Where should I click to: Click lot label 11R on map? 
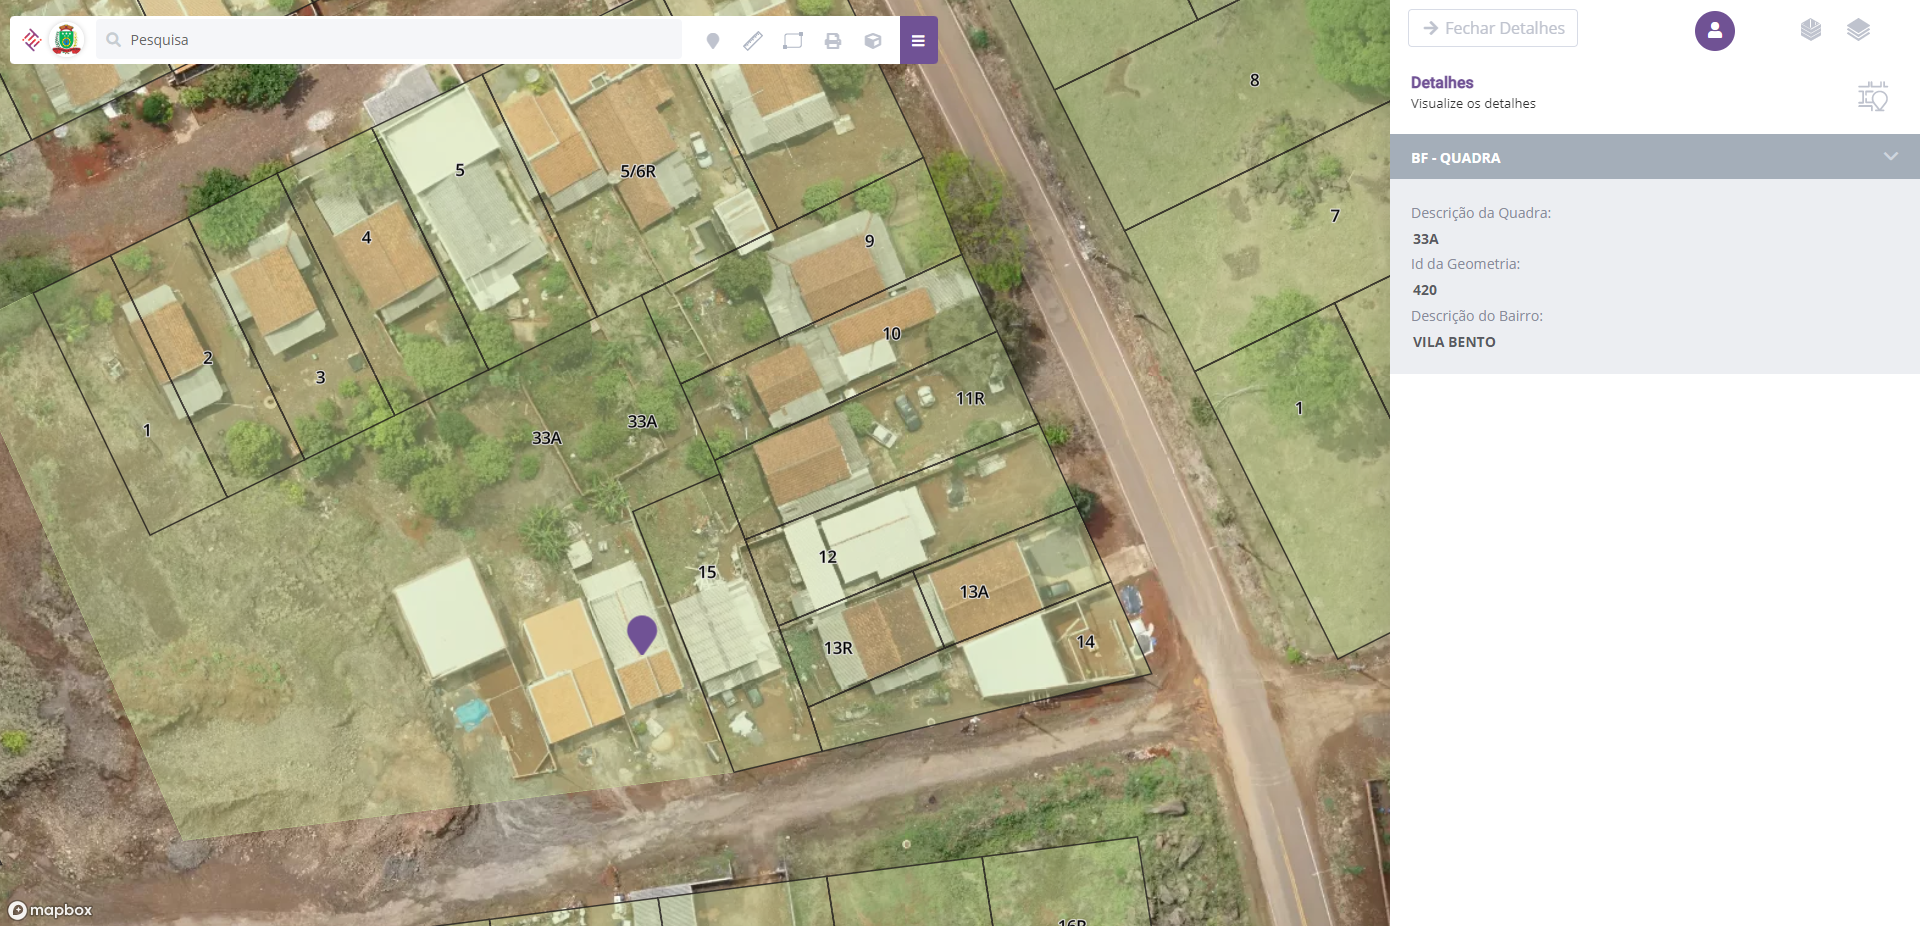[x=970, y=398]
